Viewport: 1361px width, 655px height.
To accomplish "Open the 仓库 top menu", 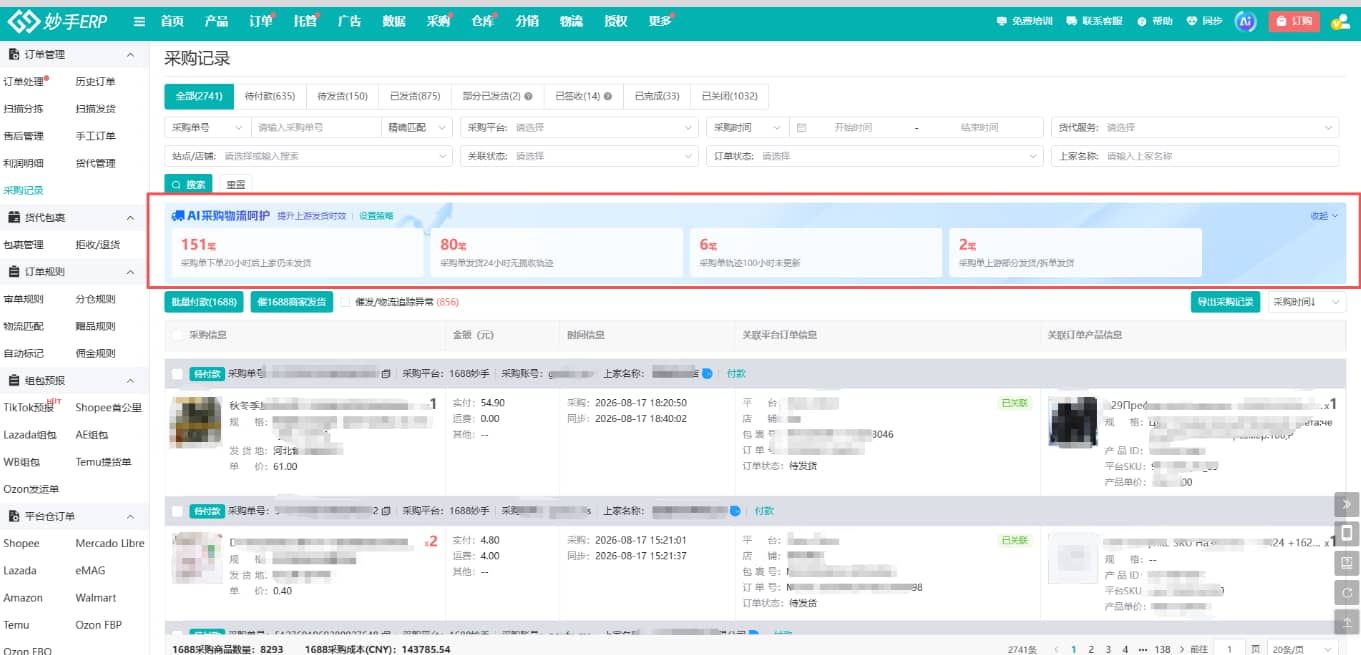I will 482,21.
